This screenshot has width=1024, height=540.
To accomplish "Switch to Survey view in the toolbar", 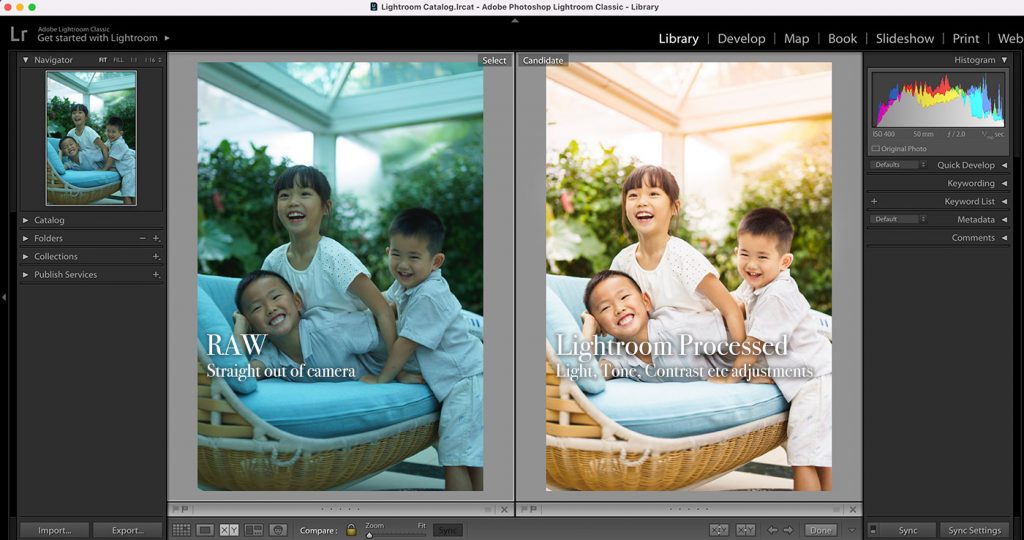I will pyautogui.click(x=253, y=530).
